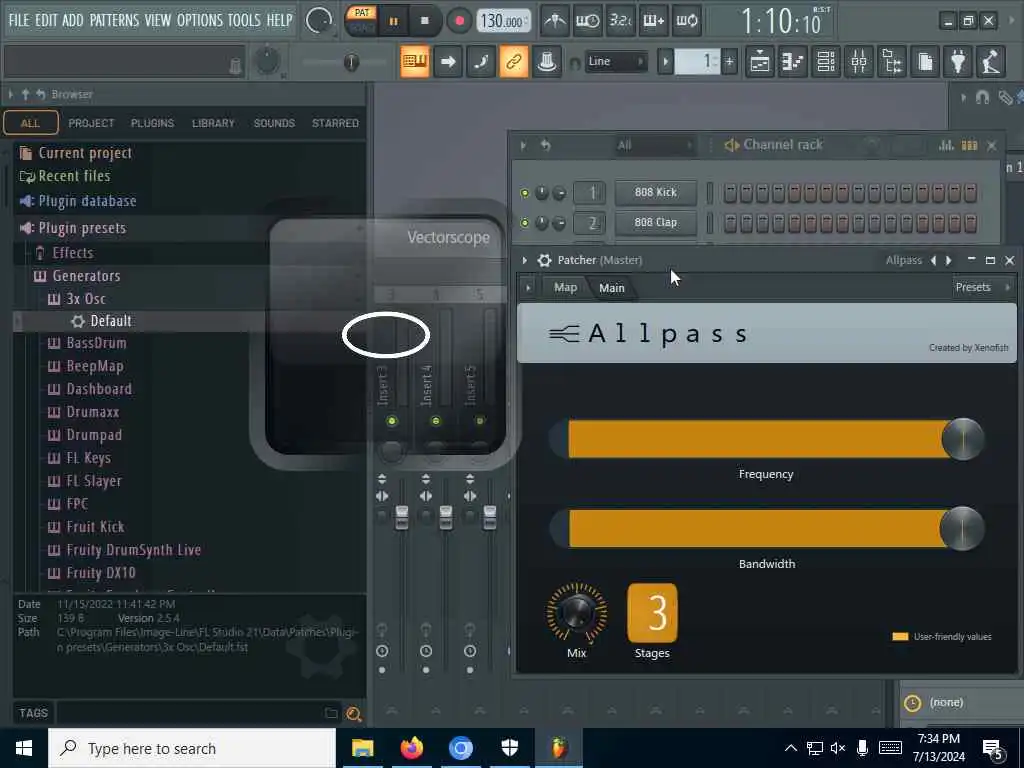Click the undo arrow in Channel rack header
Screen dimensions: 1024x768
pyautogui.click(x=545, y=145)
